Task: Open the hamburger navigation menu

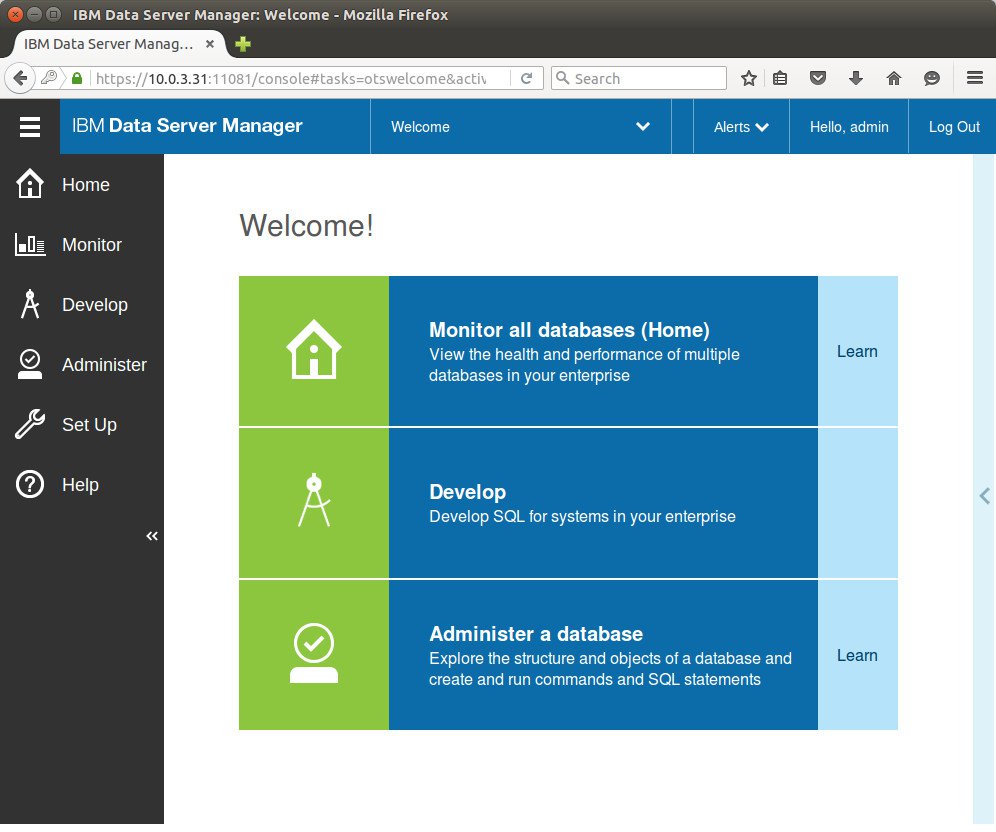Action: 30,126
